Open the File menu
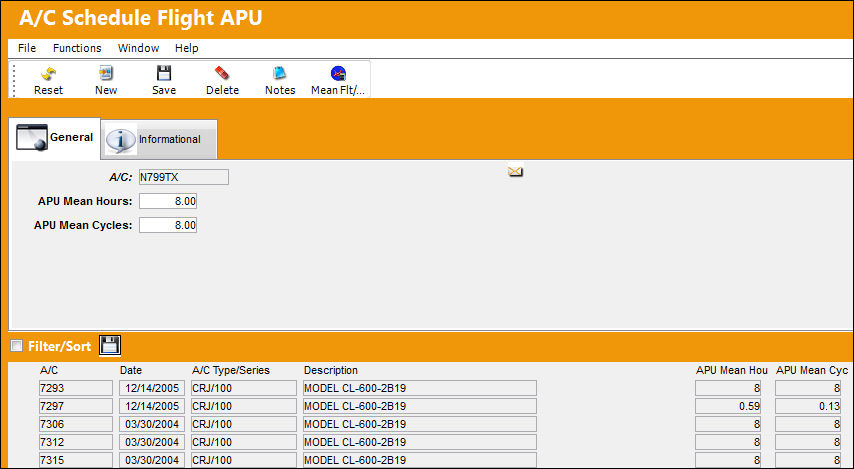 click(27, 48)
